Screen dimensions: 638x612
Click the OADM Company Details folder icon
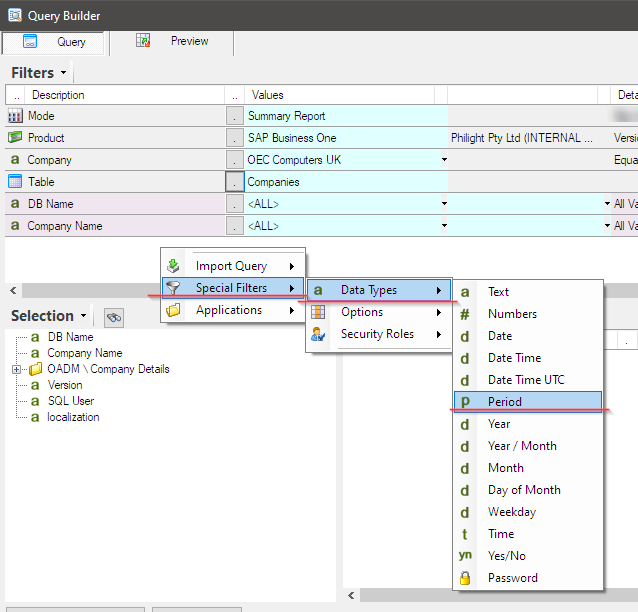point(36,369)
